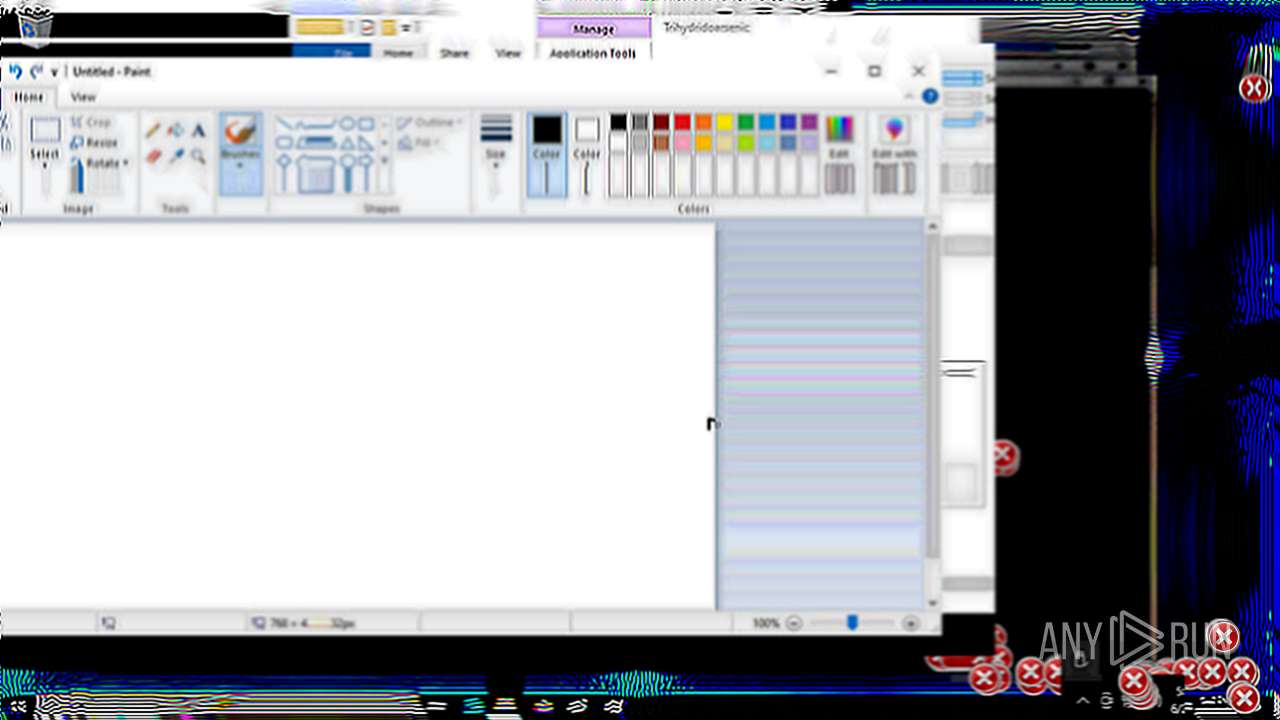Pick the red palette swatch
This screenshot has height=720, width=1280.
click(682, 122)
